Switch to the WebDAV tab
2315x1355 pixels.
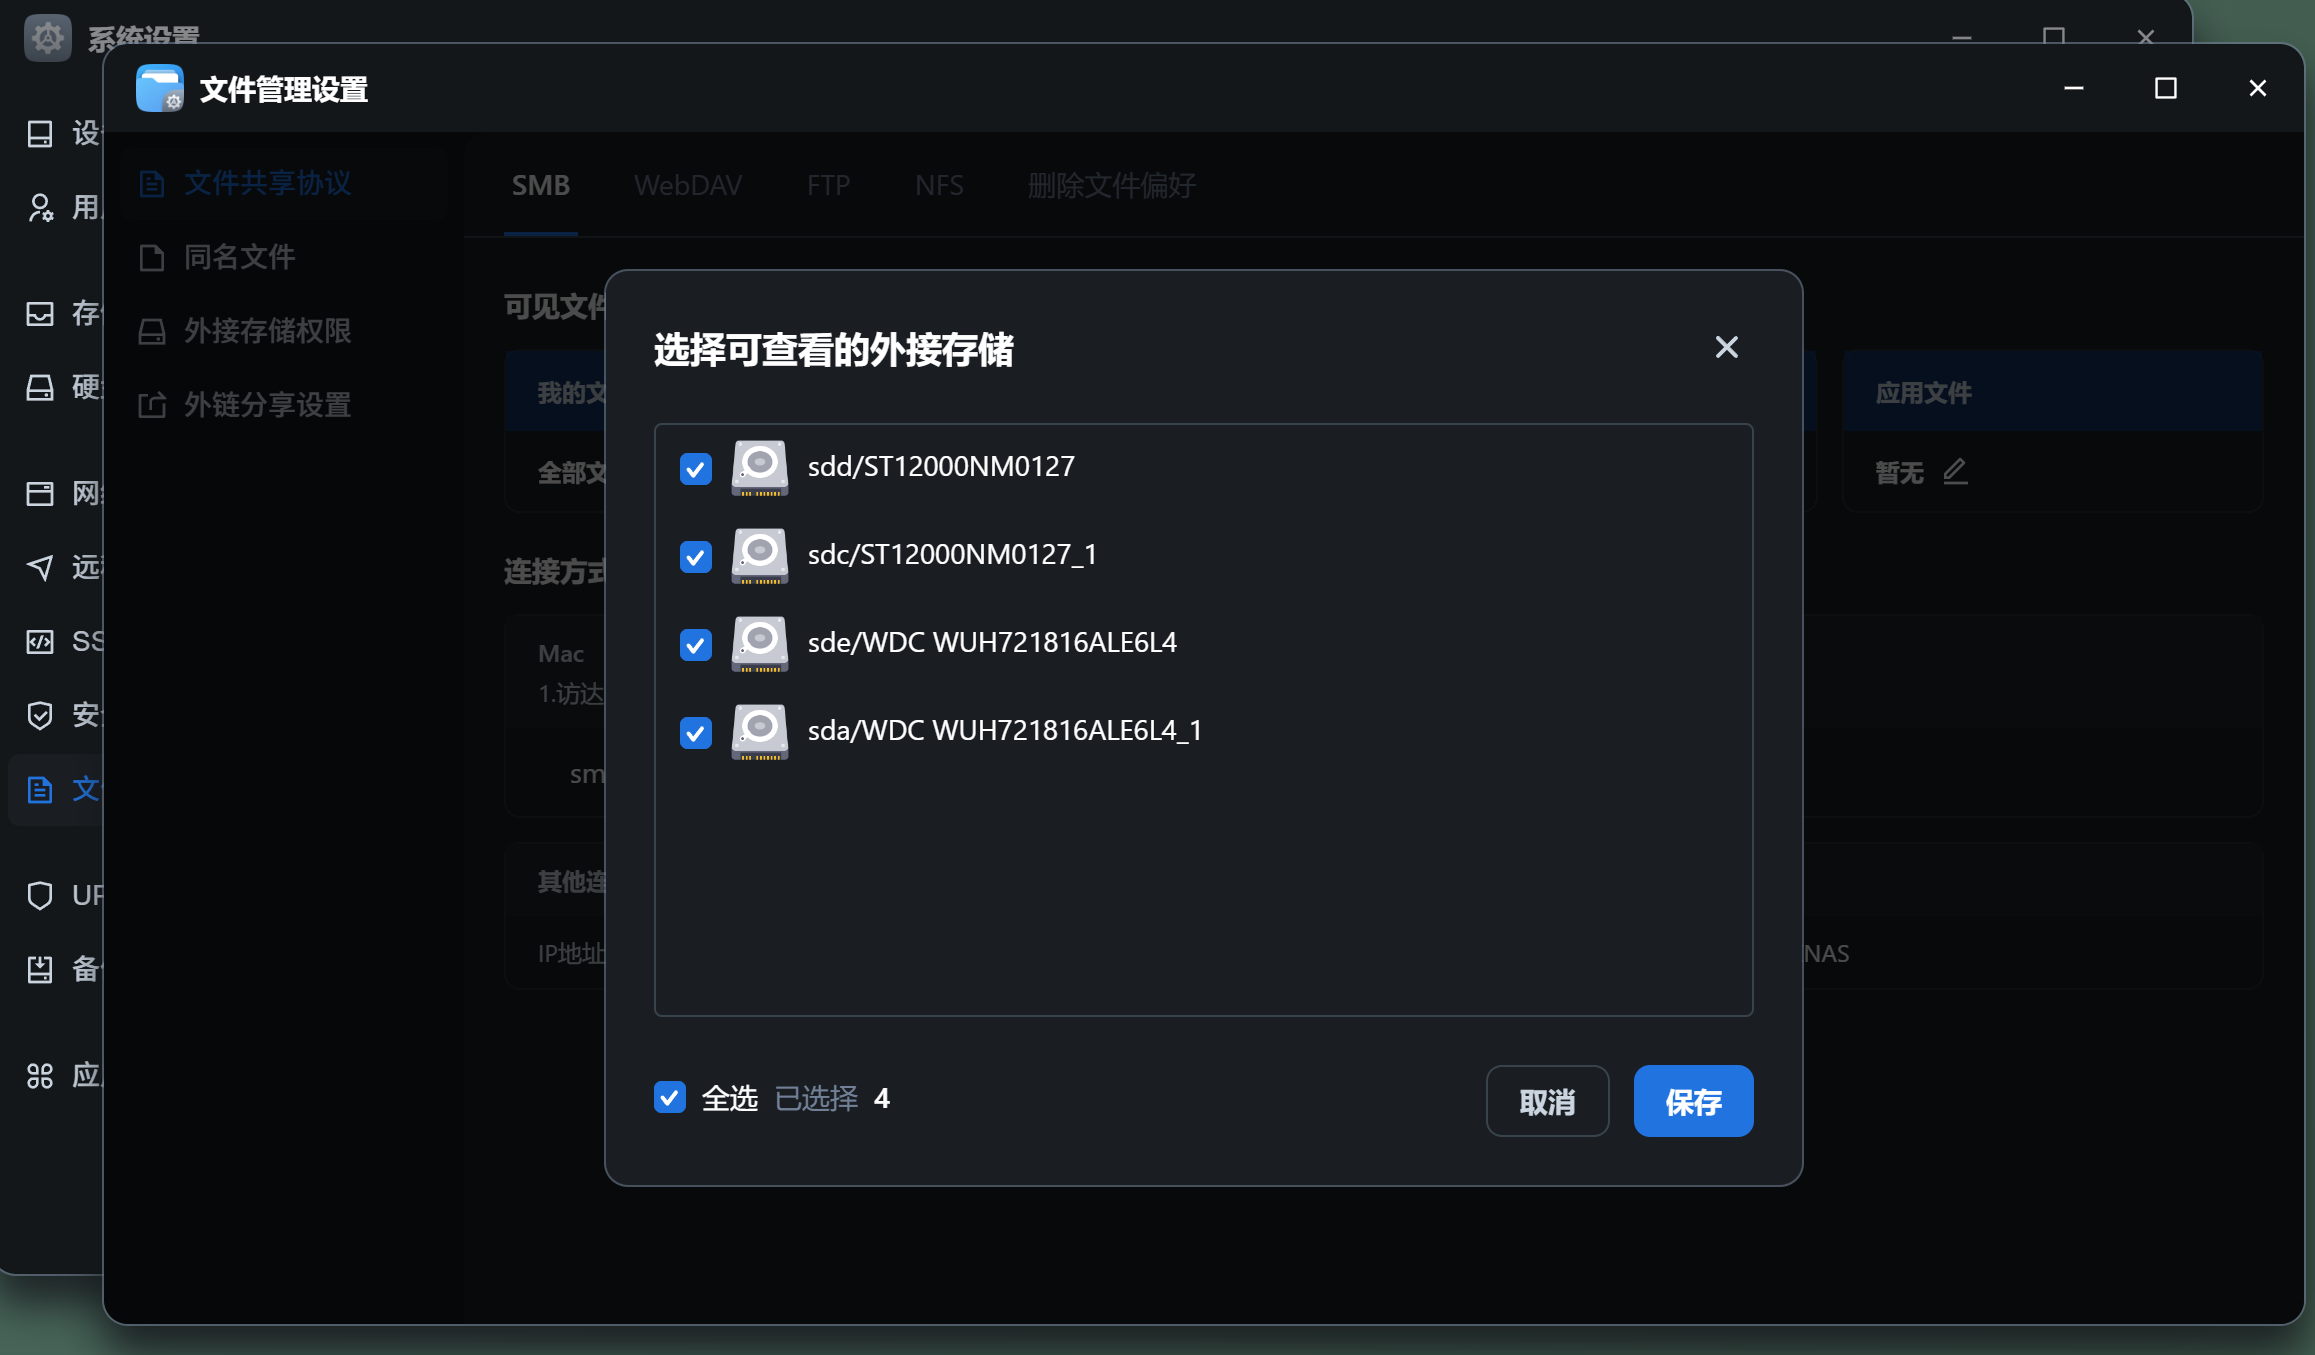point(688,185)
